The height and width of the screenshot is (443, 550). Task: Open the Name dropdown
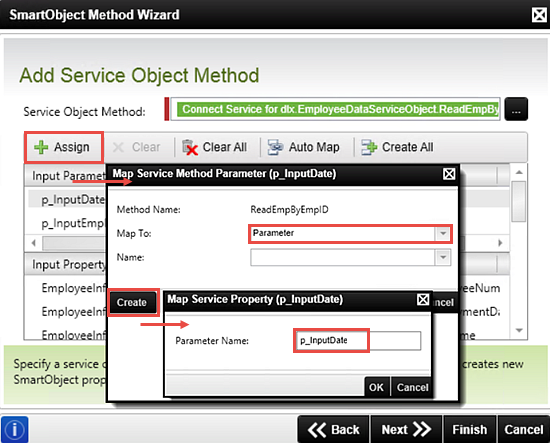pyautogui.click(x=443, y=257)
